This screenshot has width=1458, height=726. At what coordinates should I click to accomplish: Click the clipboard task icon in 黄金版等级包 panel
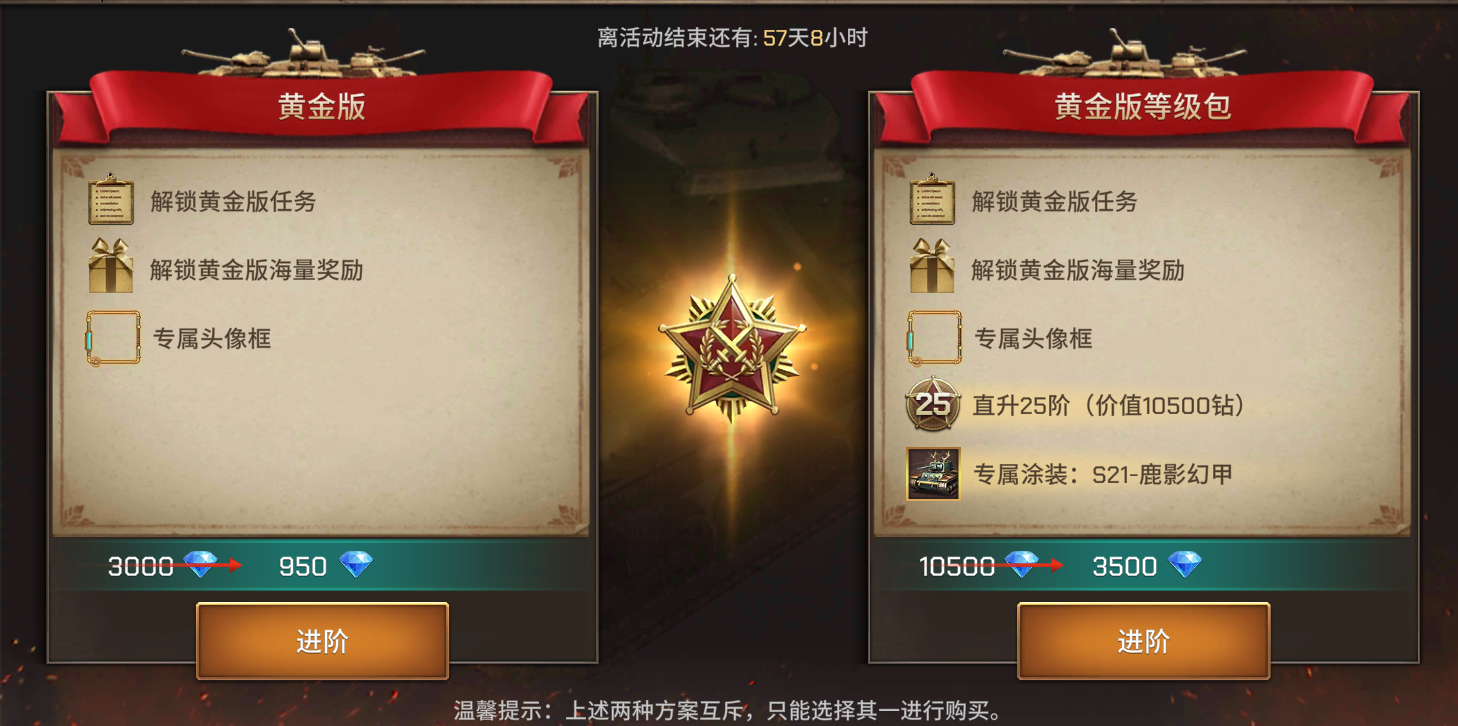[932, 201]
